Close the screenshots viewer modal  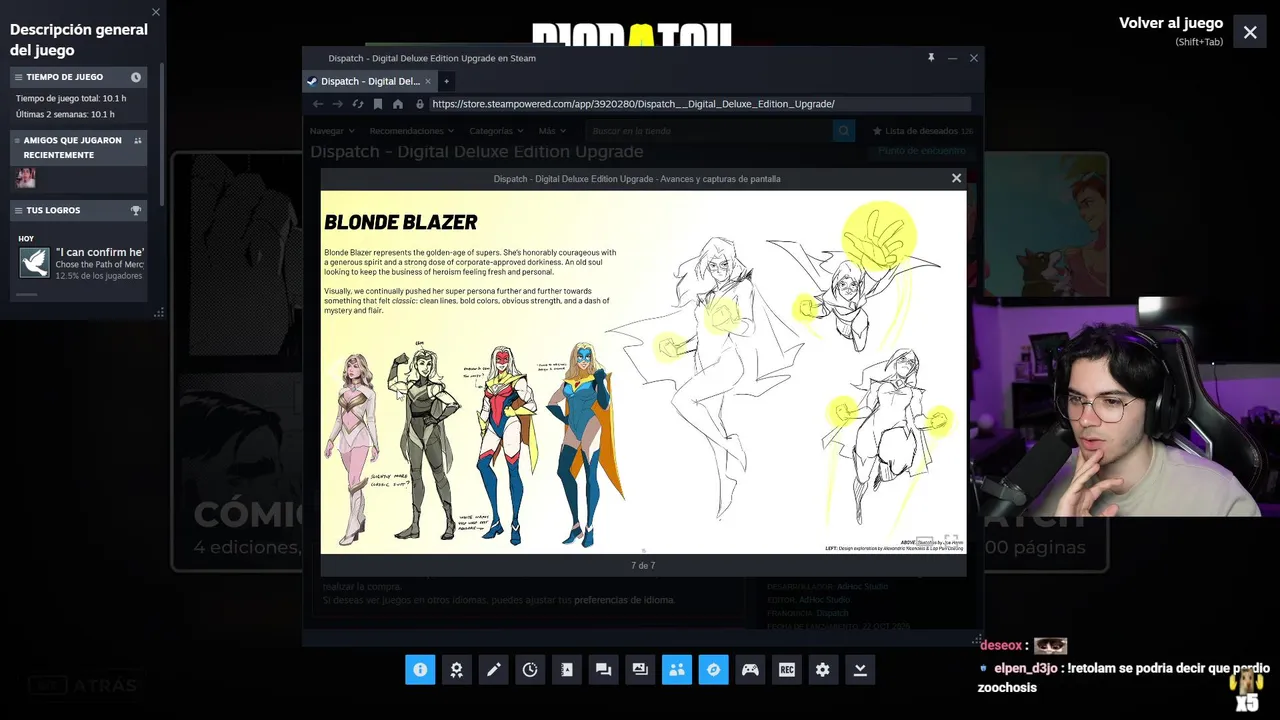(956, 178)
